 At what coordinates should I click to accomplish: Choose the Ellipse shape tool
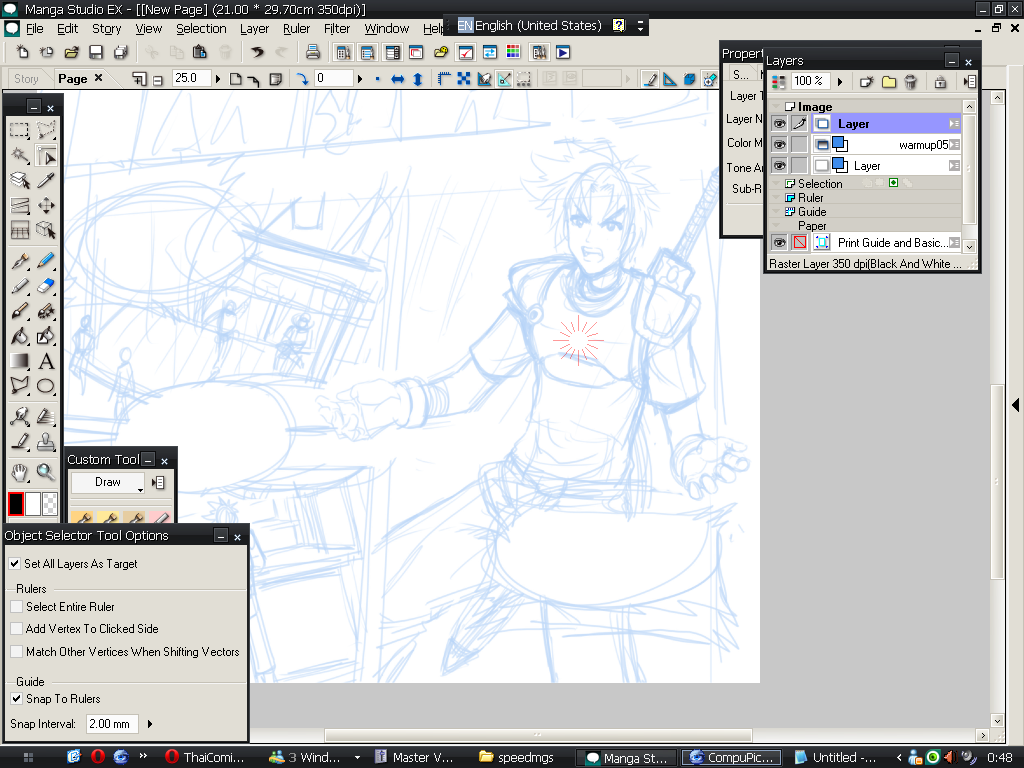coord(46,386)
